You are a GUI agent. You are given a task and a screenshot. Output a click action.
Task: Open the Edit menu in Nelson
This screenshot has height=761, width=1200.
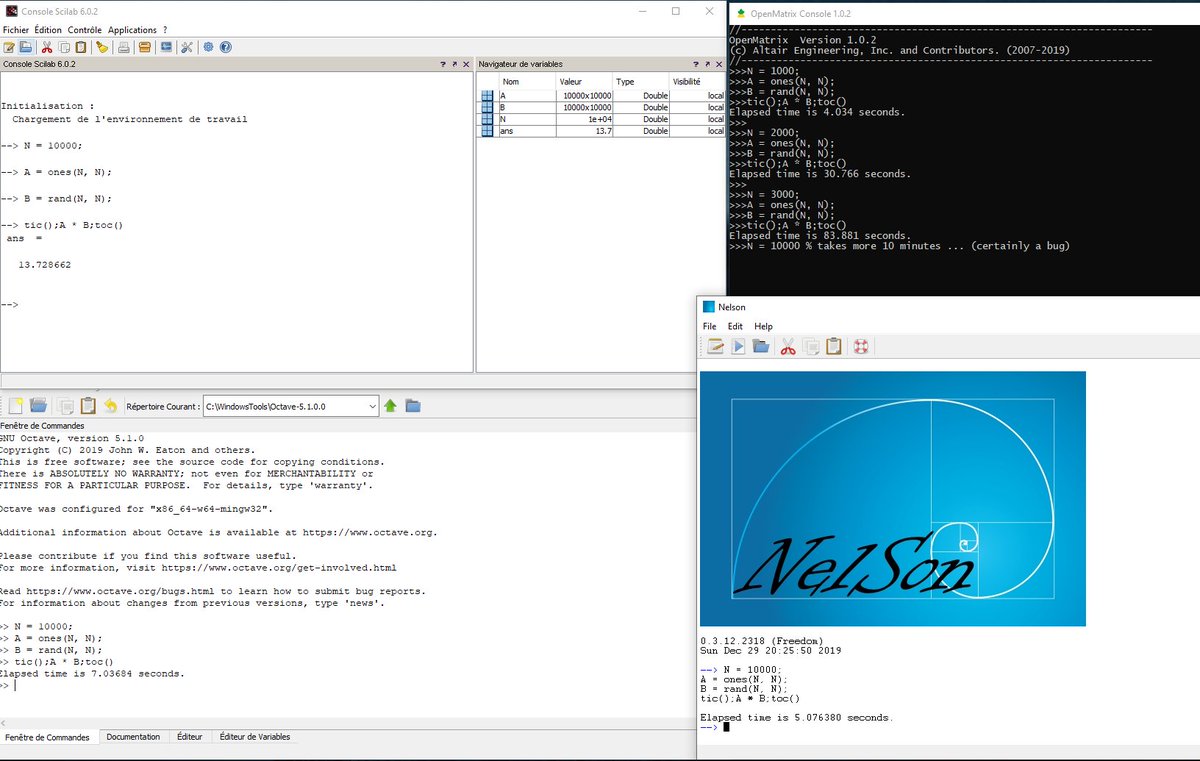click(735, 326)
